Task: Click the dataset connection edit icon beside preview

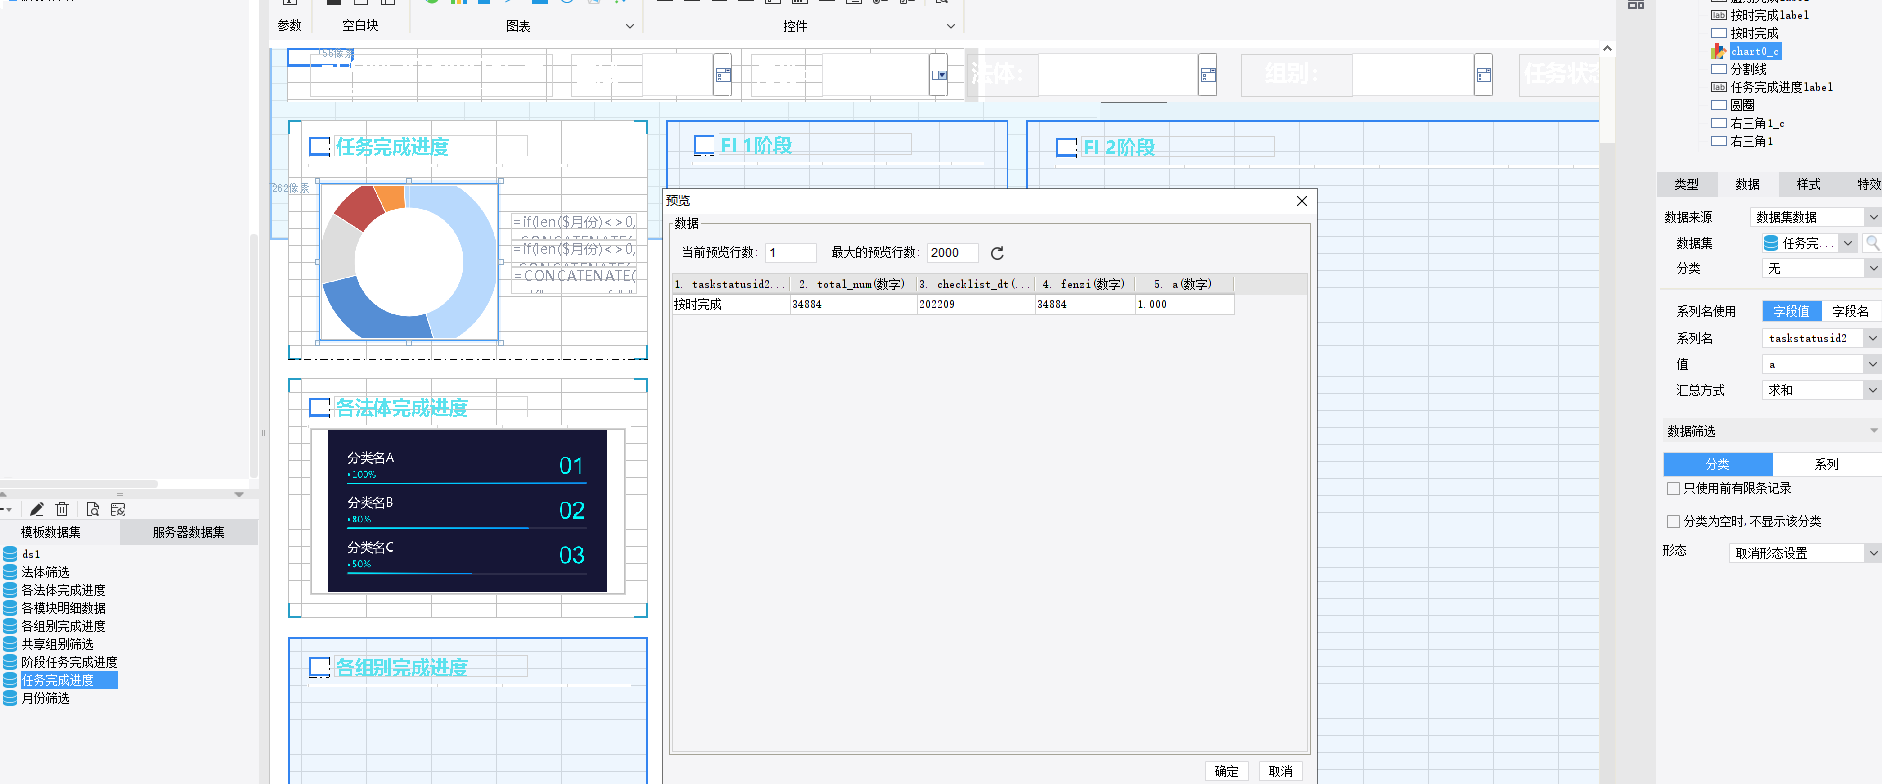Action: [118, 509]
